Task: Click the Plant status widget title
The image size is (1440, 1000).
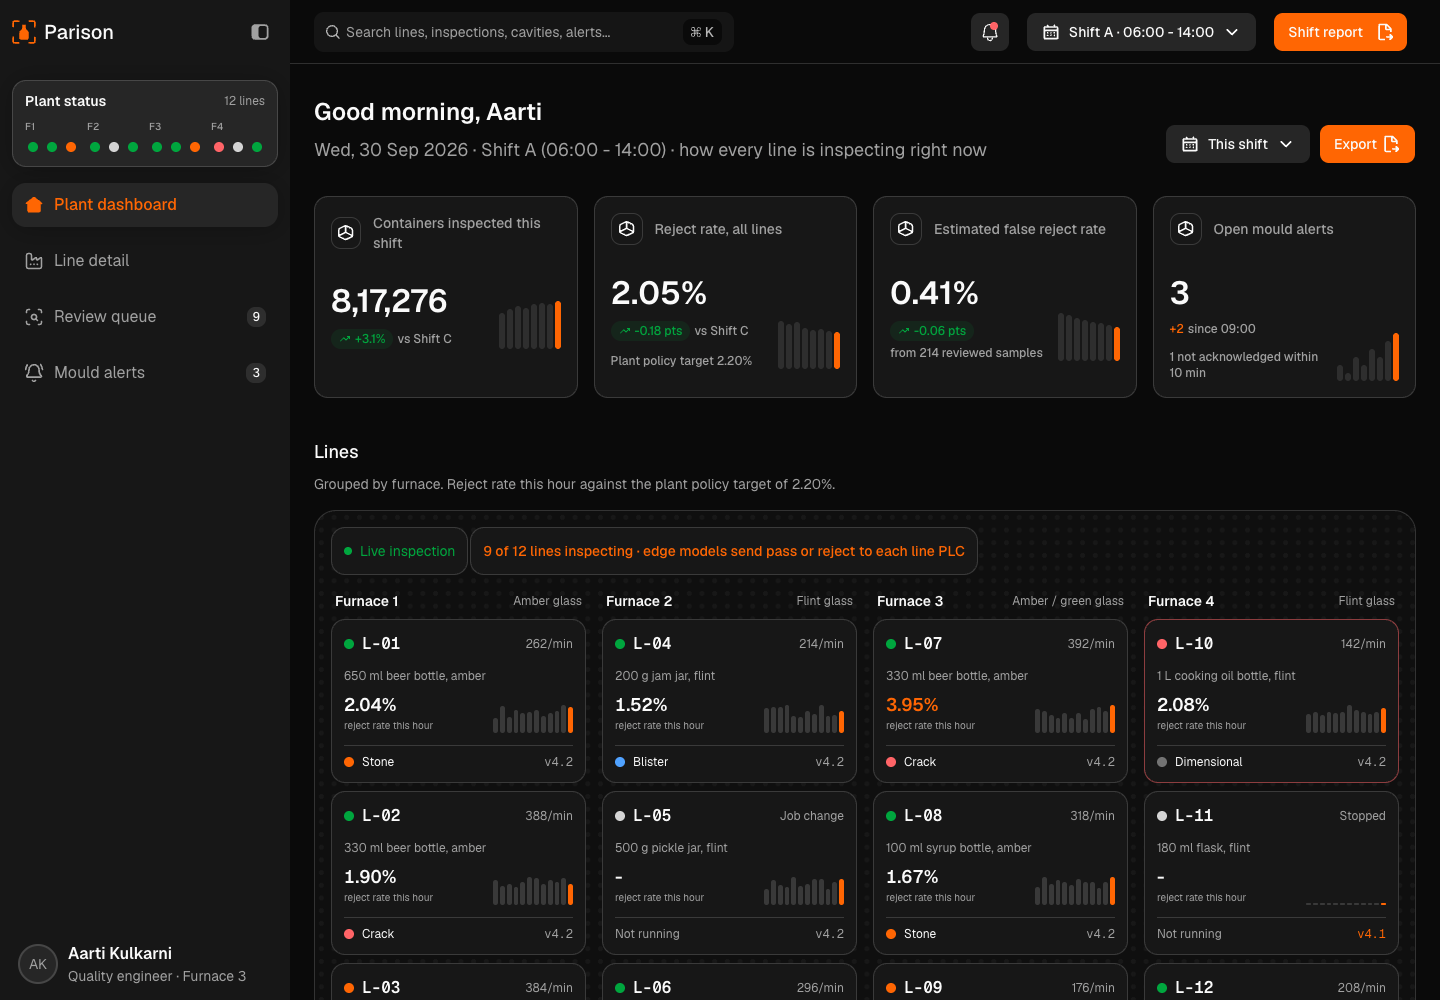Action: click(65, 101)
